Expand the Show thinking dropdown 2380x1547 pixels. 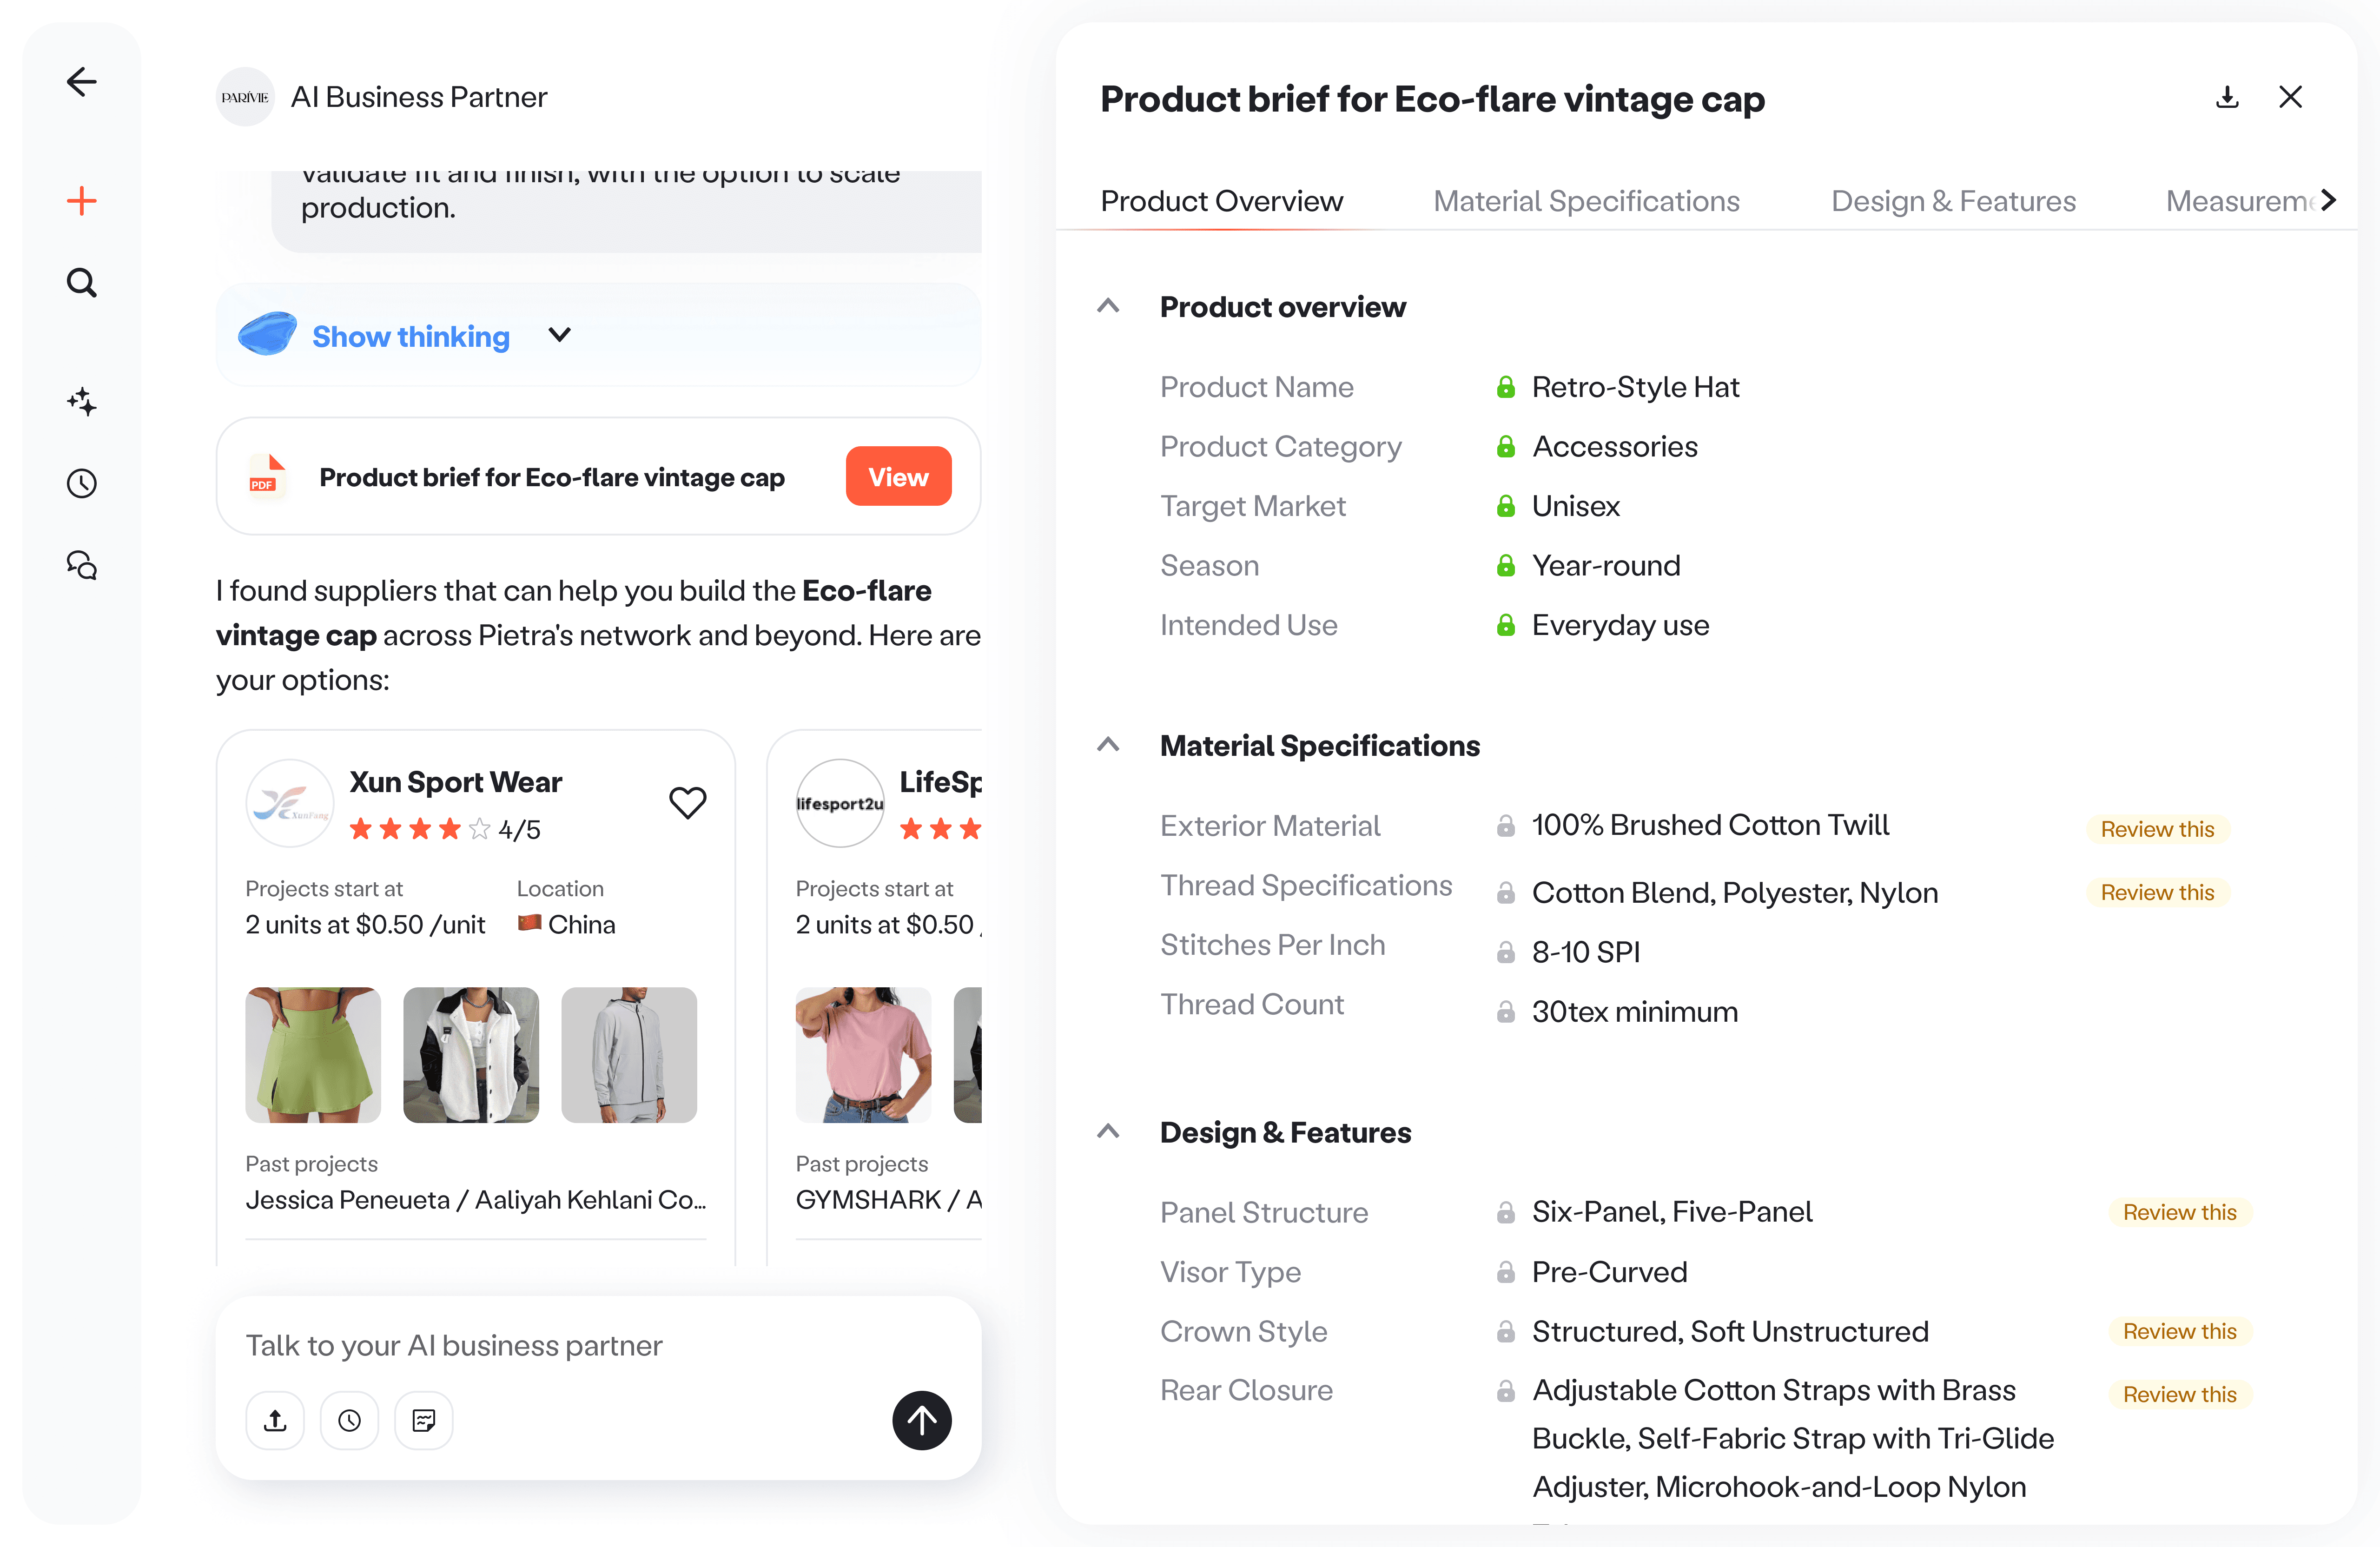[560, 335]
